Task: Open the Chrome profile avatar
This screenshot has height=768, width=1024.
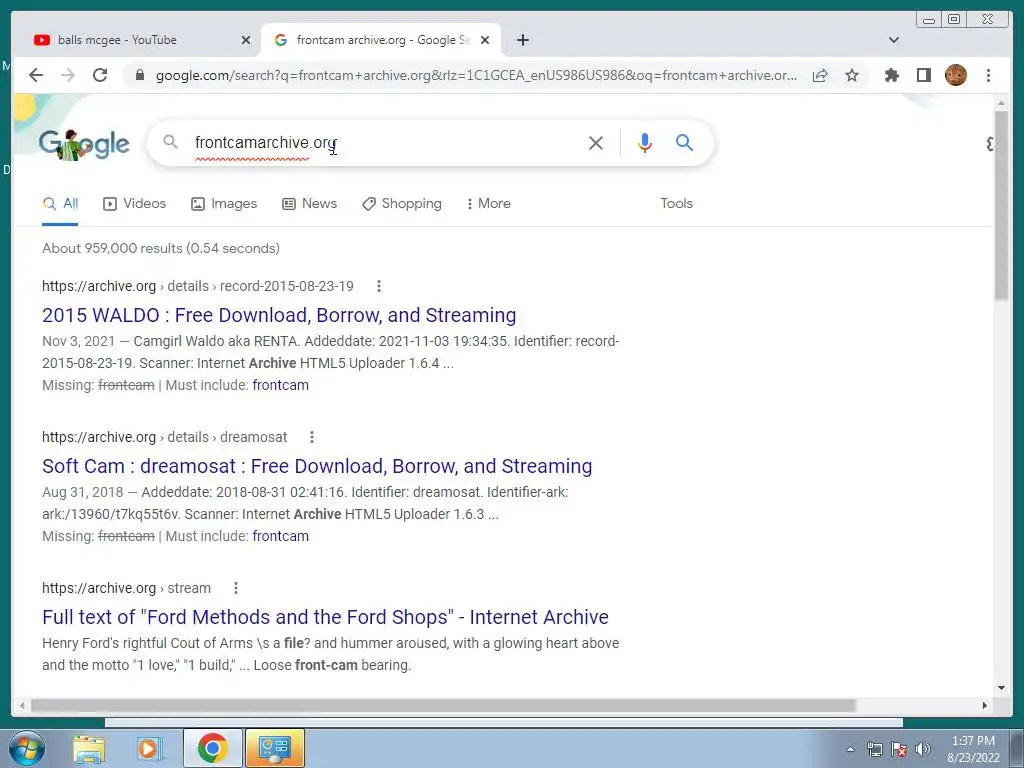Action: [955, 75]
